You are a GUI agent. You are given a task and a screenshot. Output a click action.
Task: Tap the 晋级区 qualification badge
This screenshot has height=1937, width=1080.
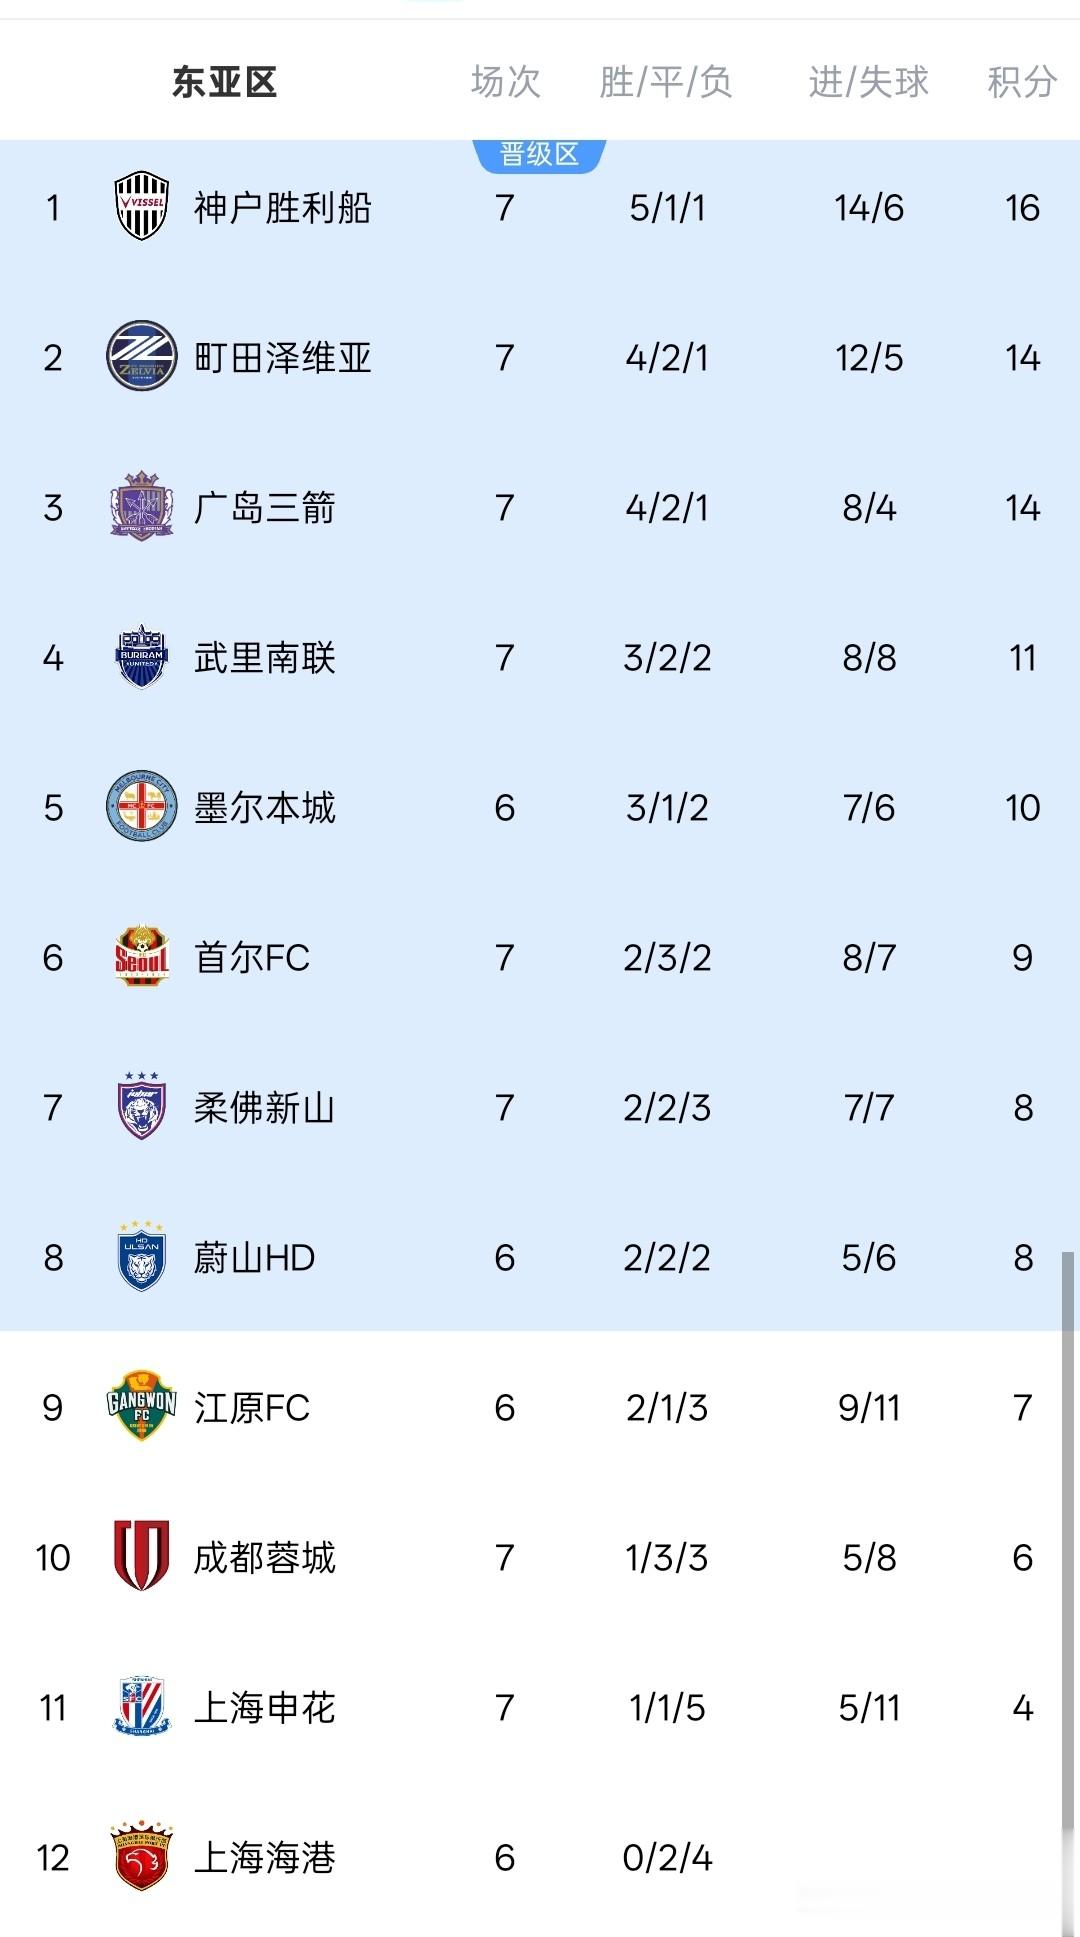tap(539, 155)
